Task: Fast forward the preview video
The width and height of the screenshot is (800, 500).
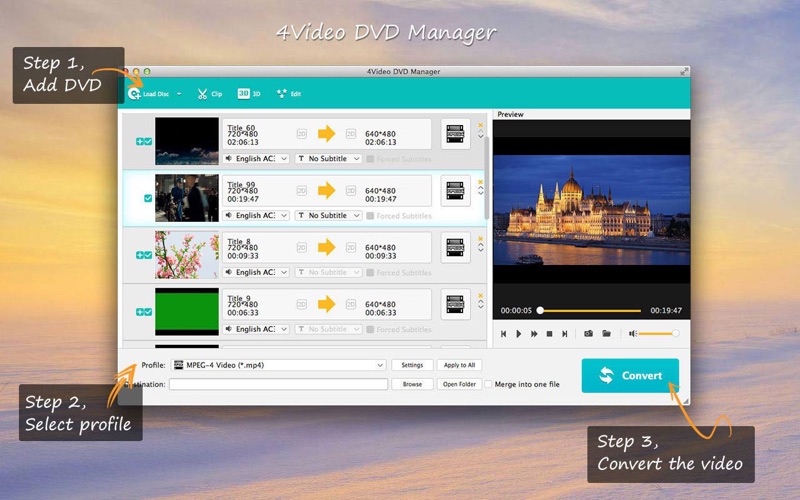Action: pyautogui.click(x=534, y=334)
